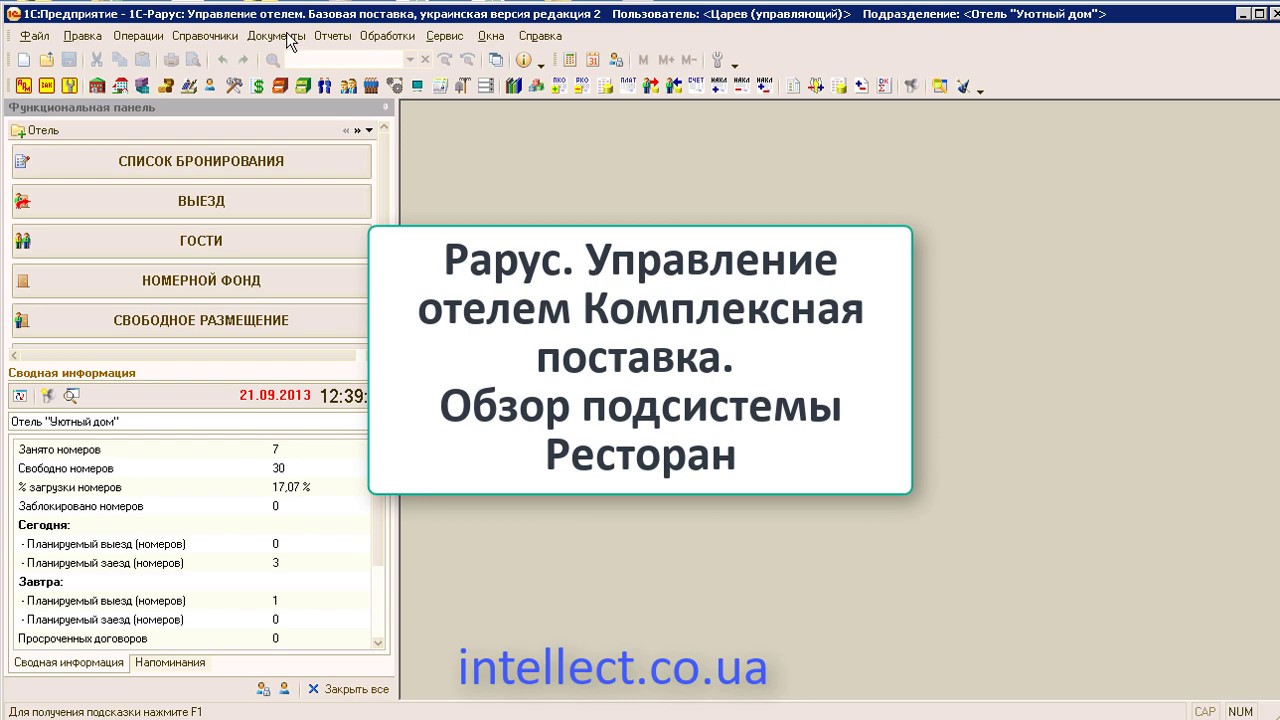Image resolution: width=1280 pixels, height=720 pixels.
Task: Click the Open file toolbar icon
Action: pyautogui.click(x=47, y=60)
